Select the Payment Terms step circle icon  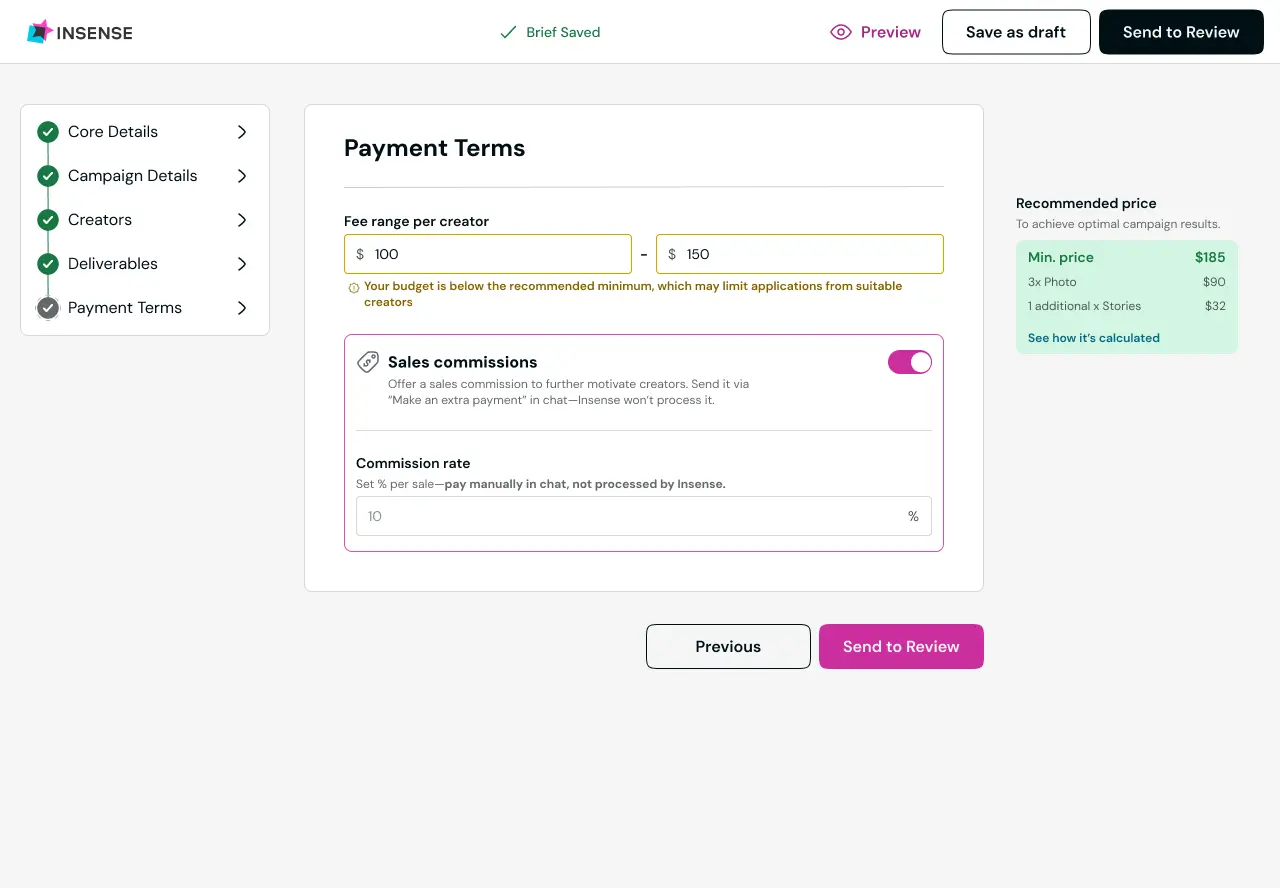coord(47,307)
